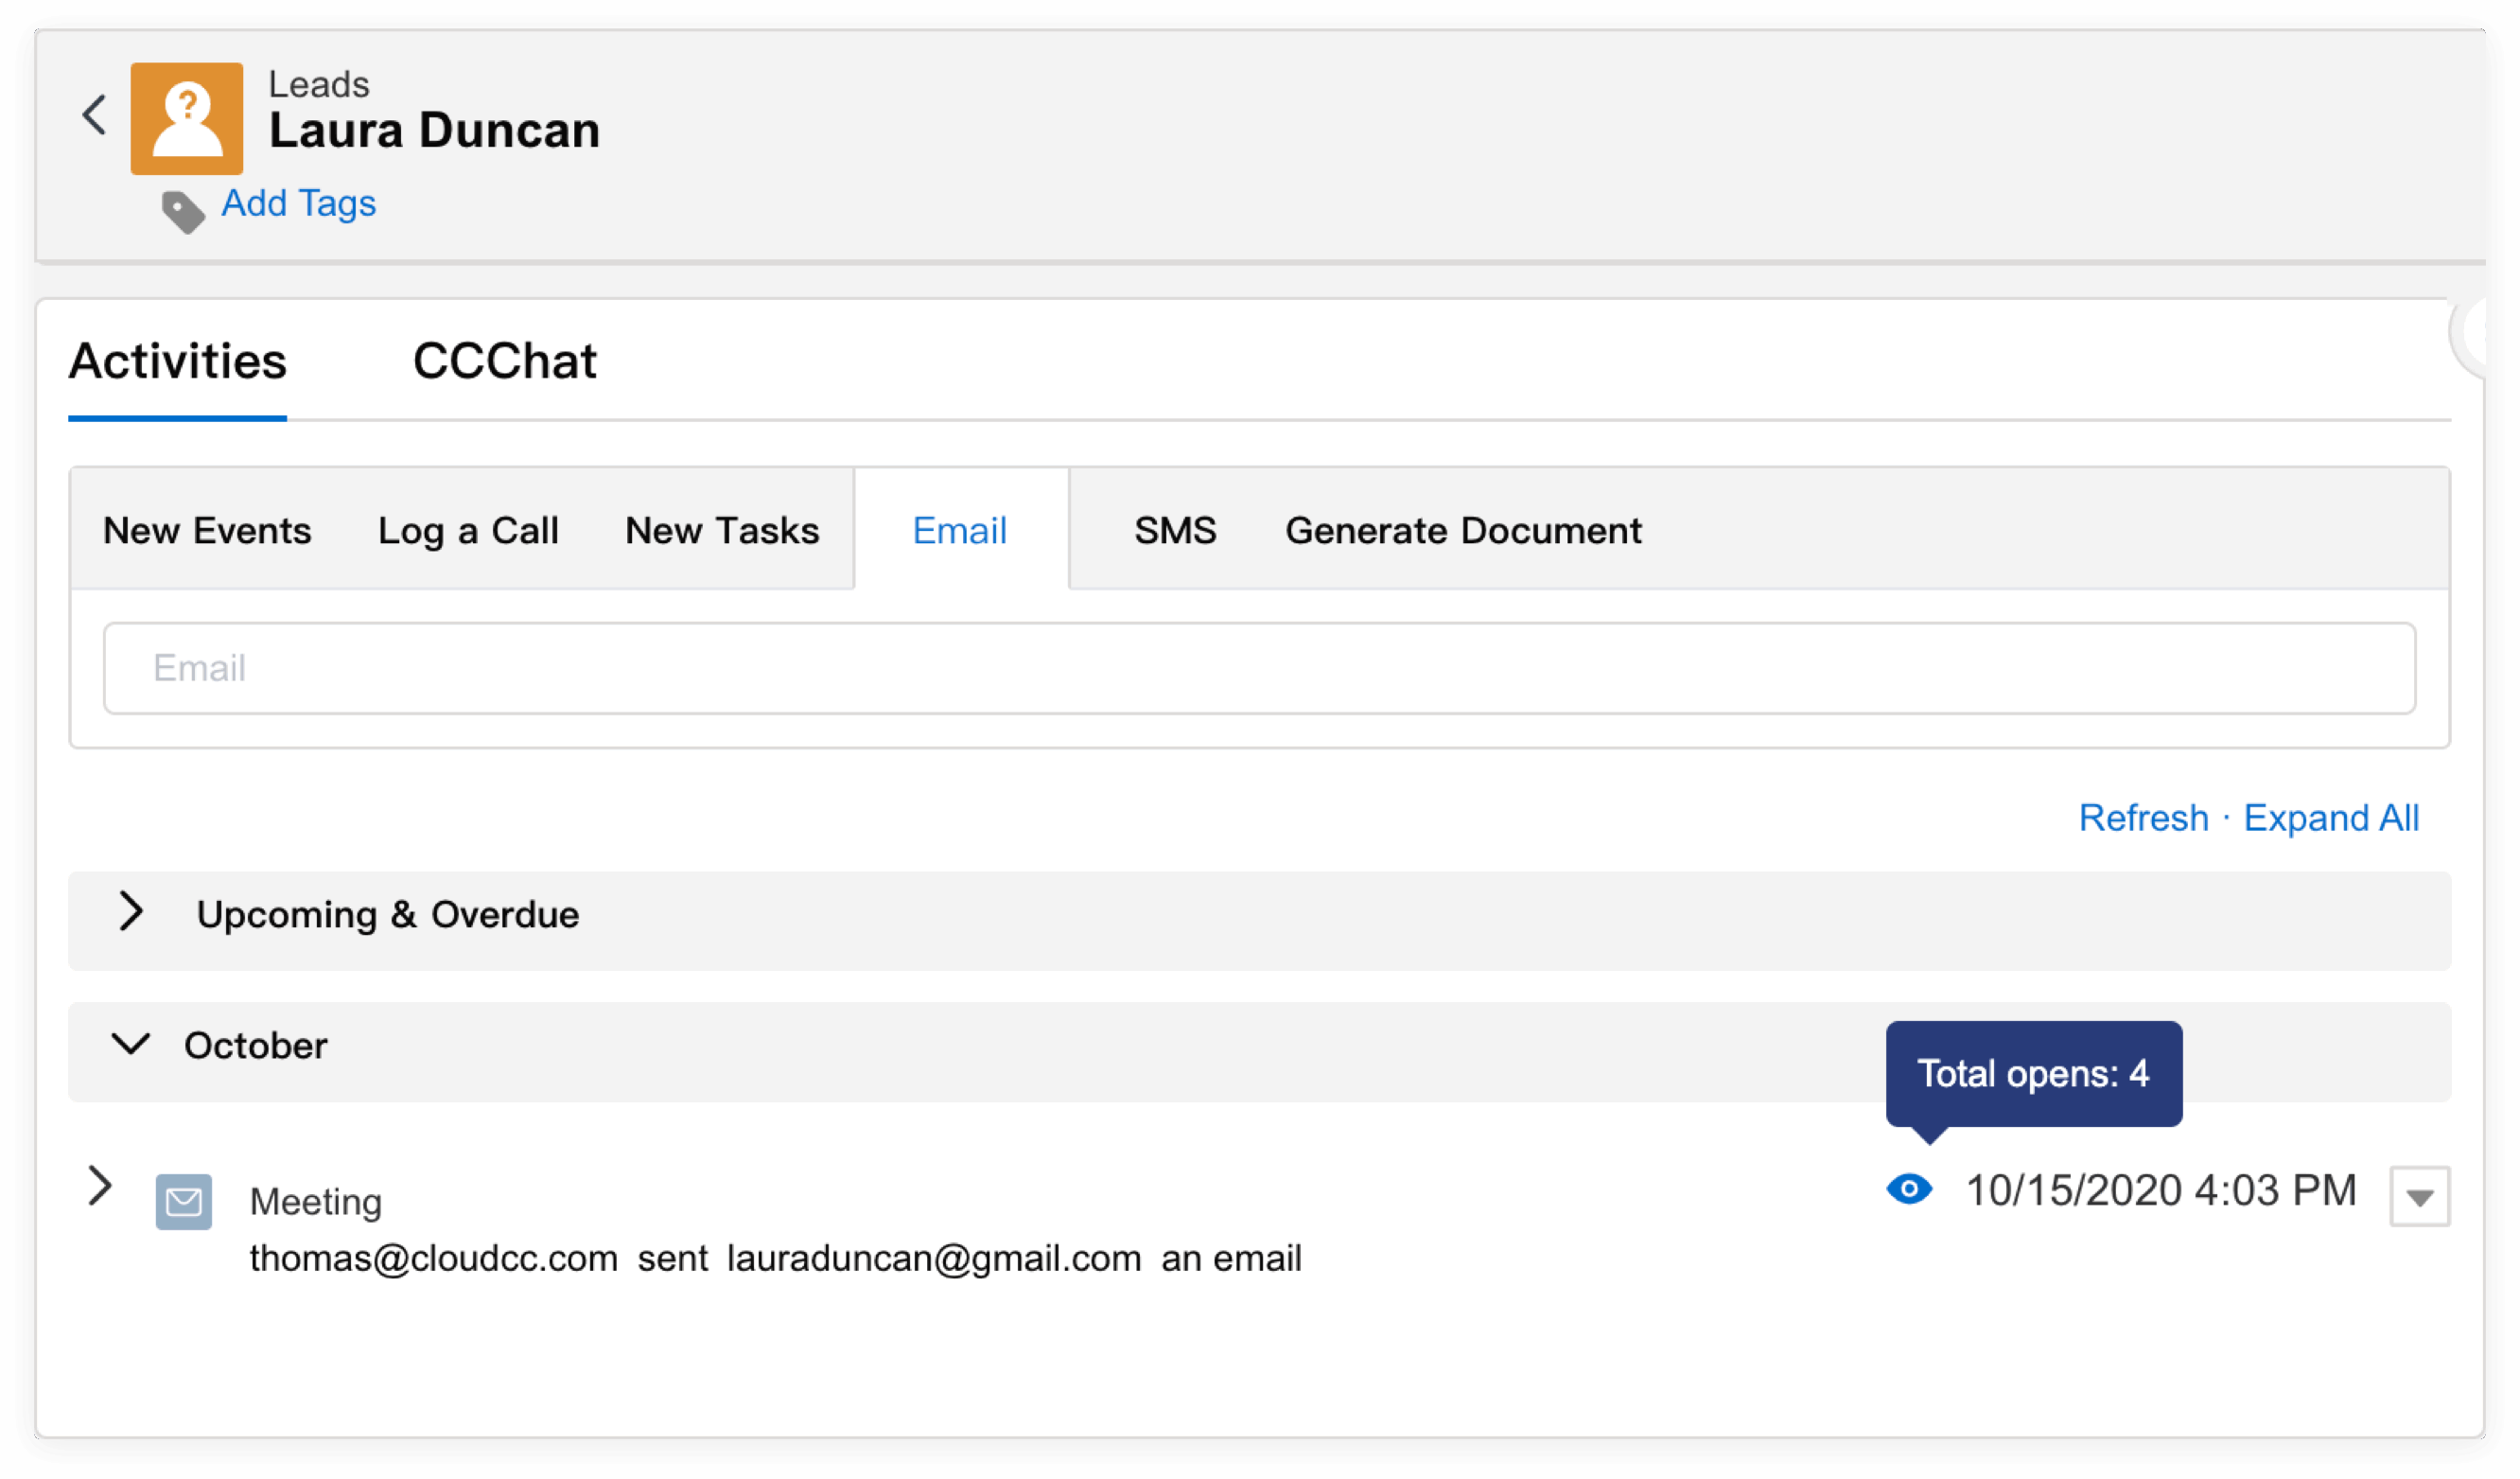Open the New Tasks tab
The width and height of the screenshot is (2520, 1479).
pyautogui.click(x=721, y=530)
